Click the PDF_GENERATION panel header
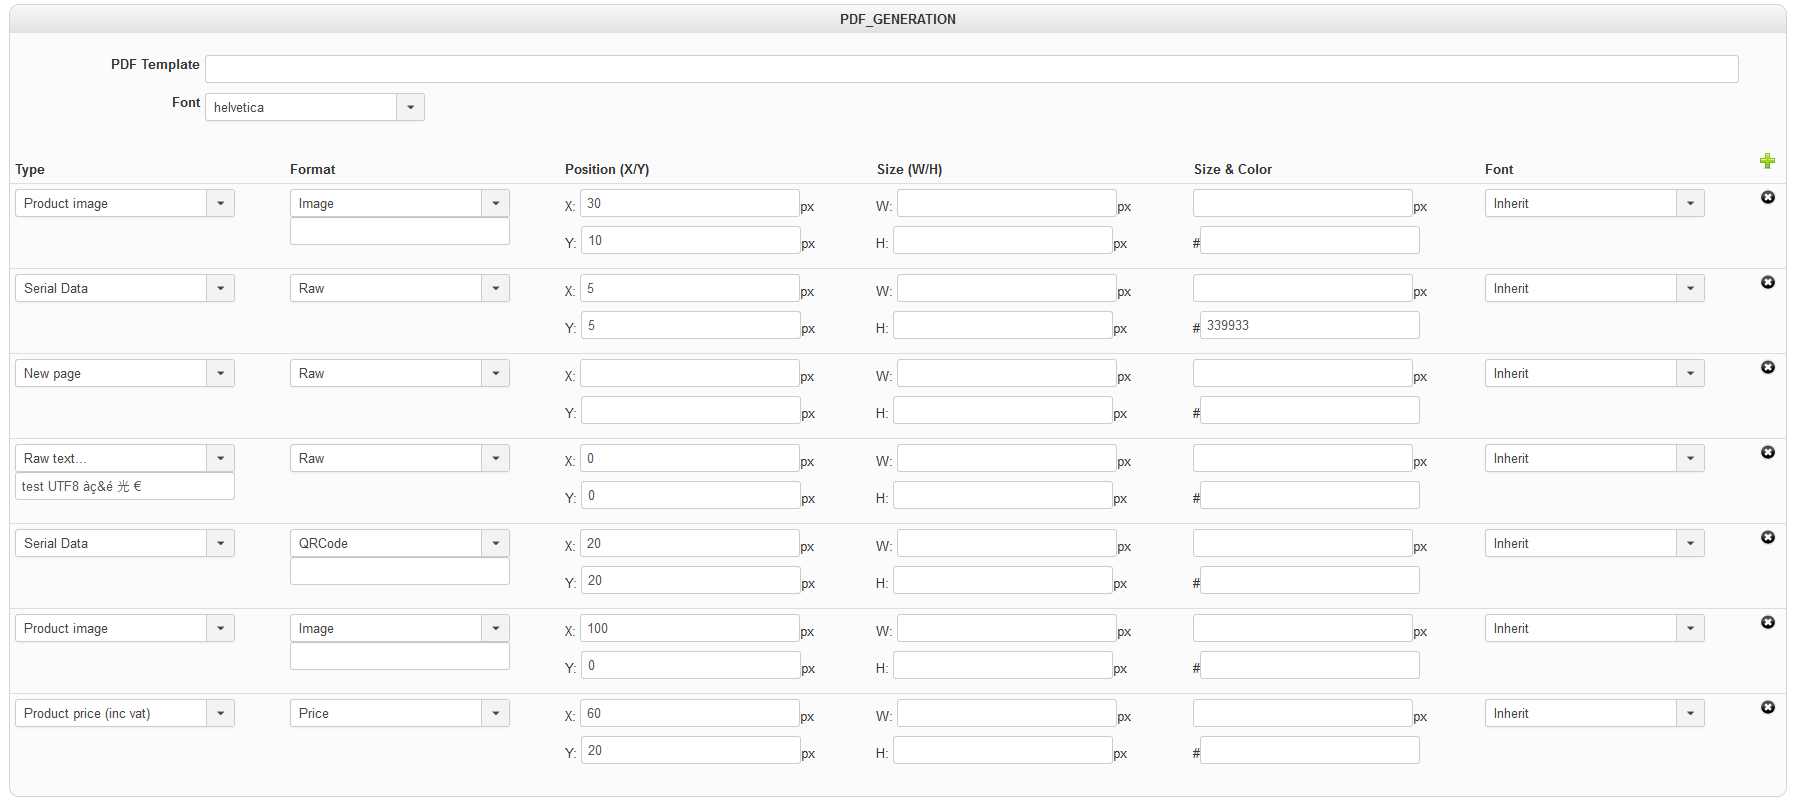 (897, 19)
